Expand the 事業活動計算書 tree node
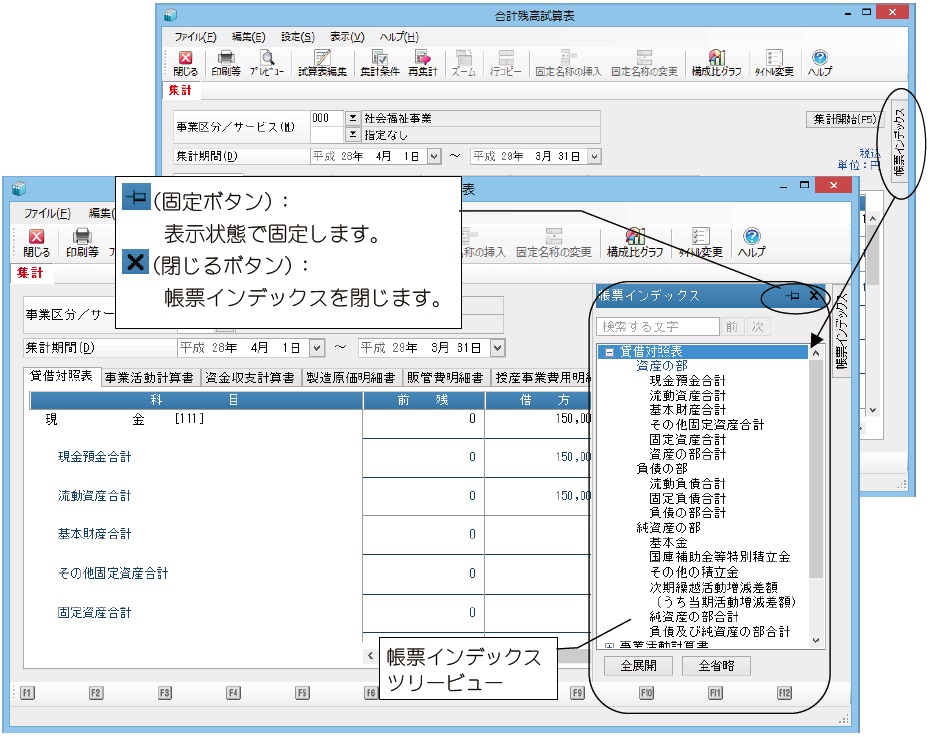Viewport: 930px width, 737px height. [608, 646]
